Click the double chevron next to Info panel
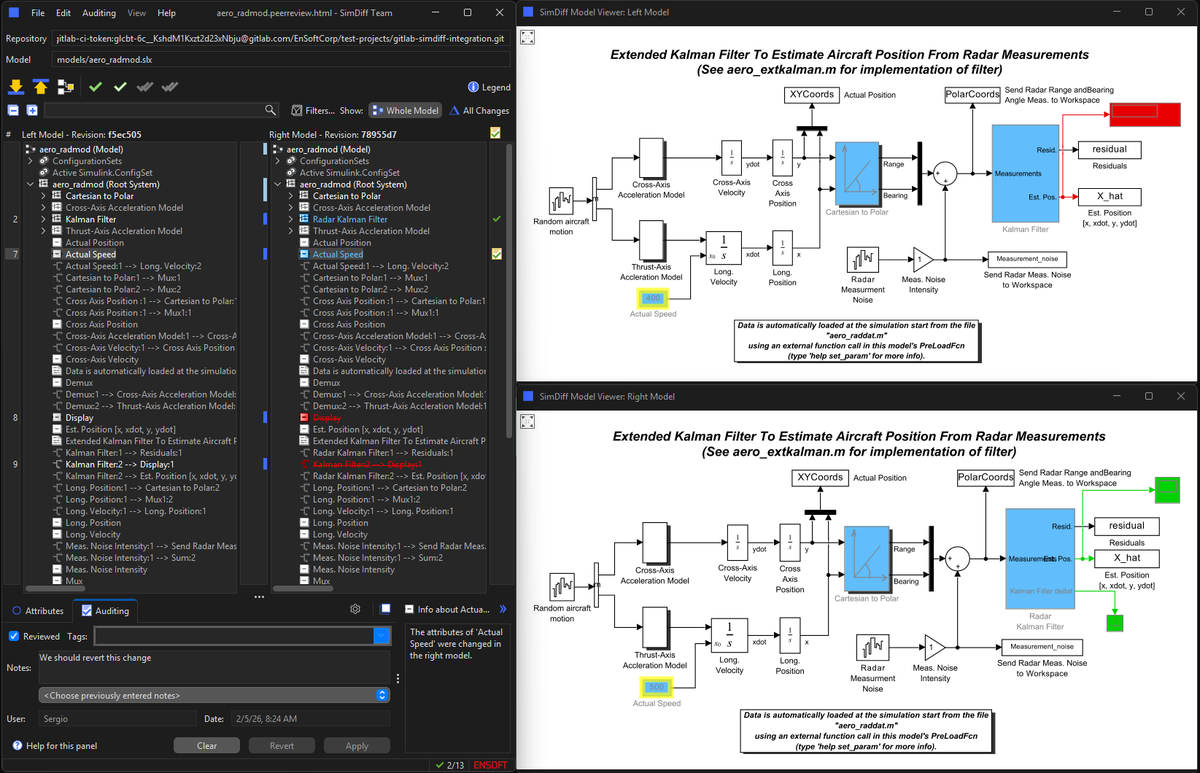This screenshot has height=773, width=1200. click(503, 609)
